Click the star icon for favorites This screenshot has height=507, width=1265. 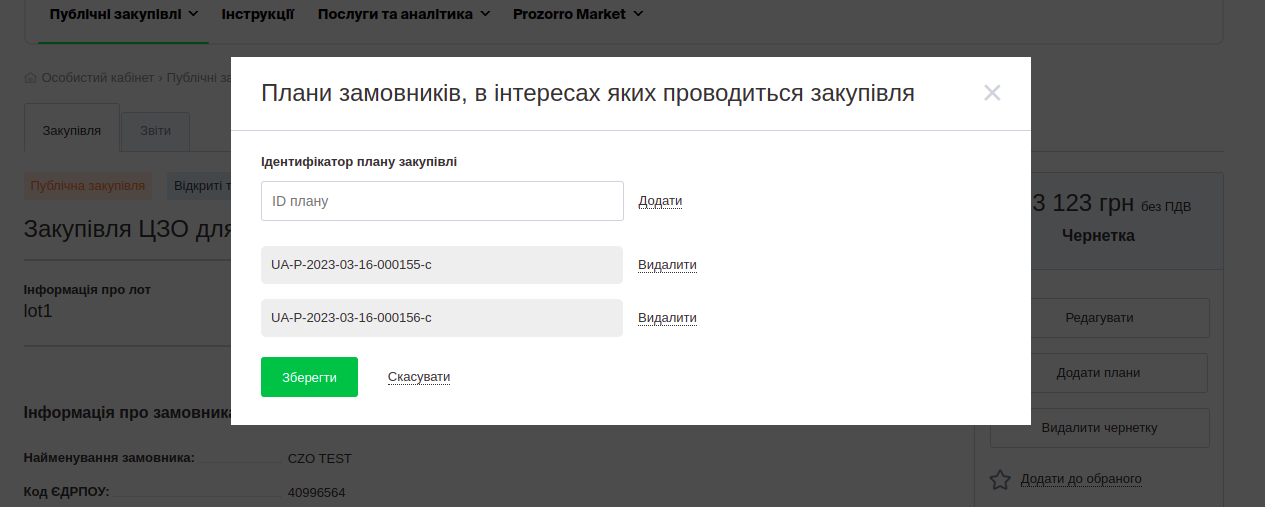tap(1000, 480)
